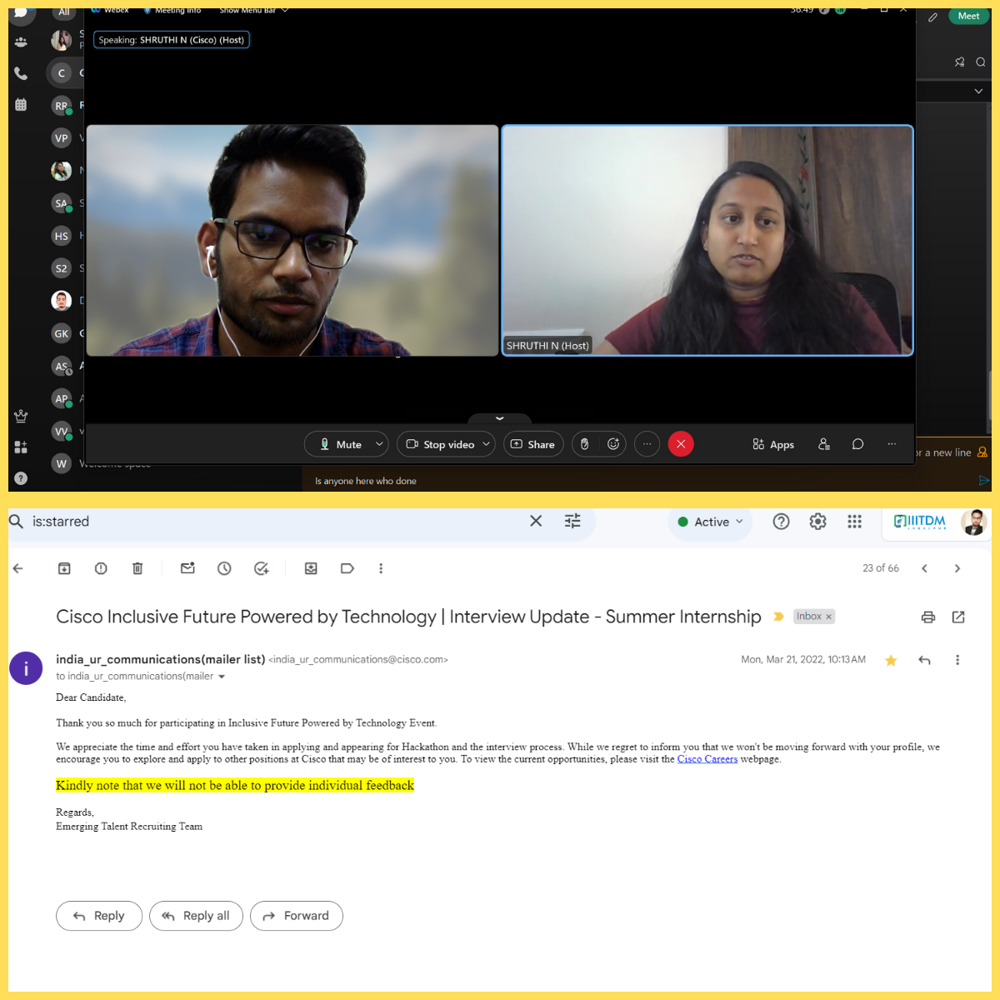Screen dimensions: 1000x1000
Task: Open the Webex participants panel
Action: 824,444
